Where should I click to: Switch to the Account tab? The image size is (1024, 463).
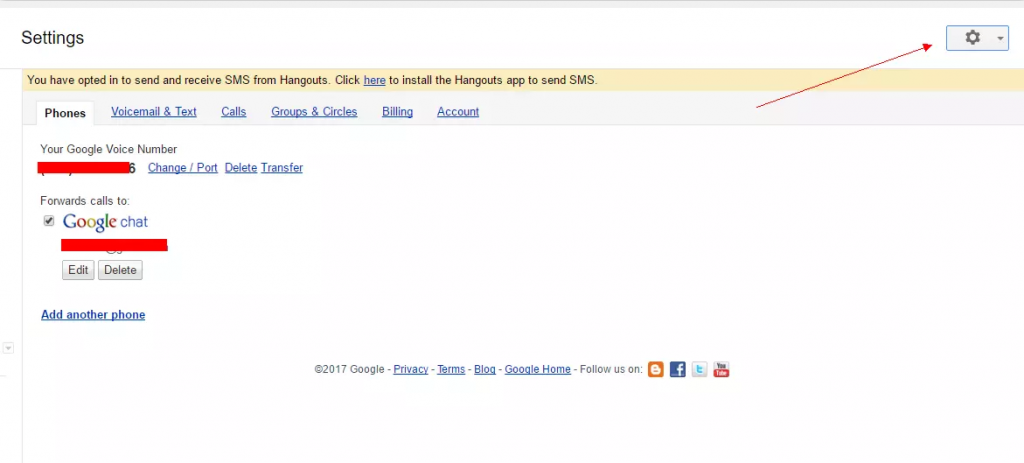tap(458, 112)
